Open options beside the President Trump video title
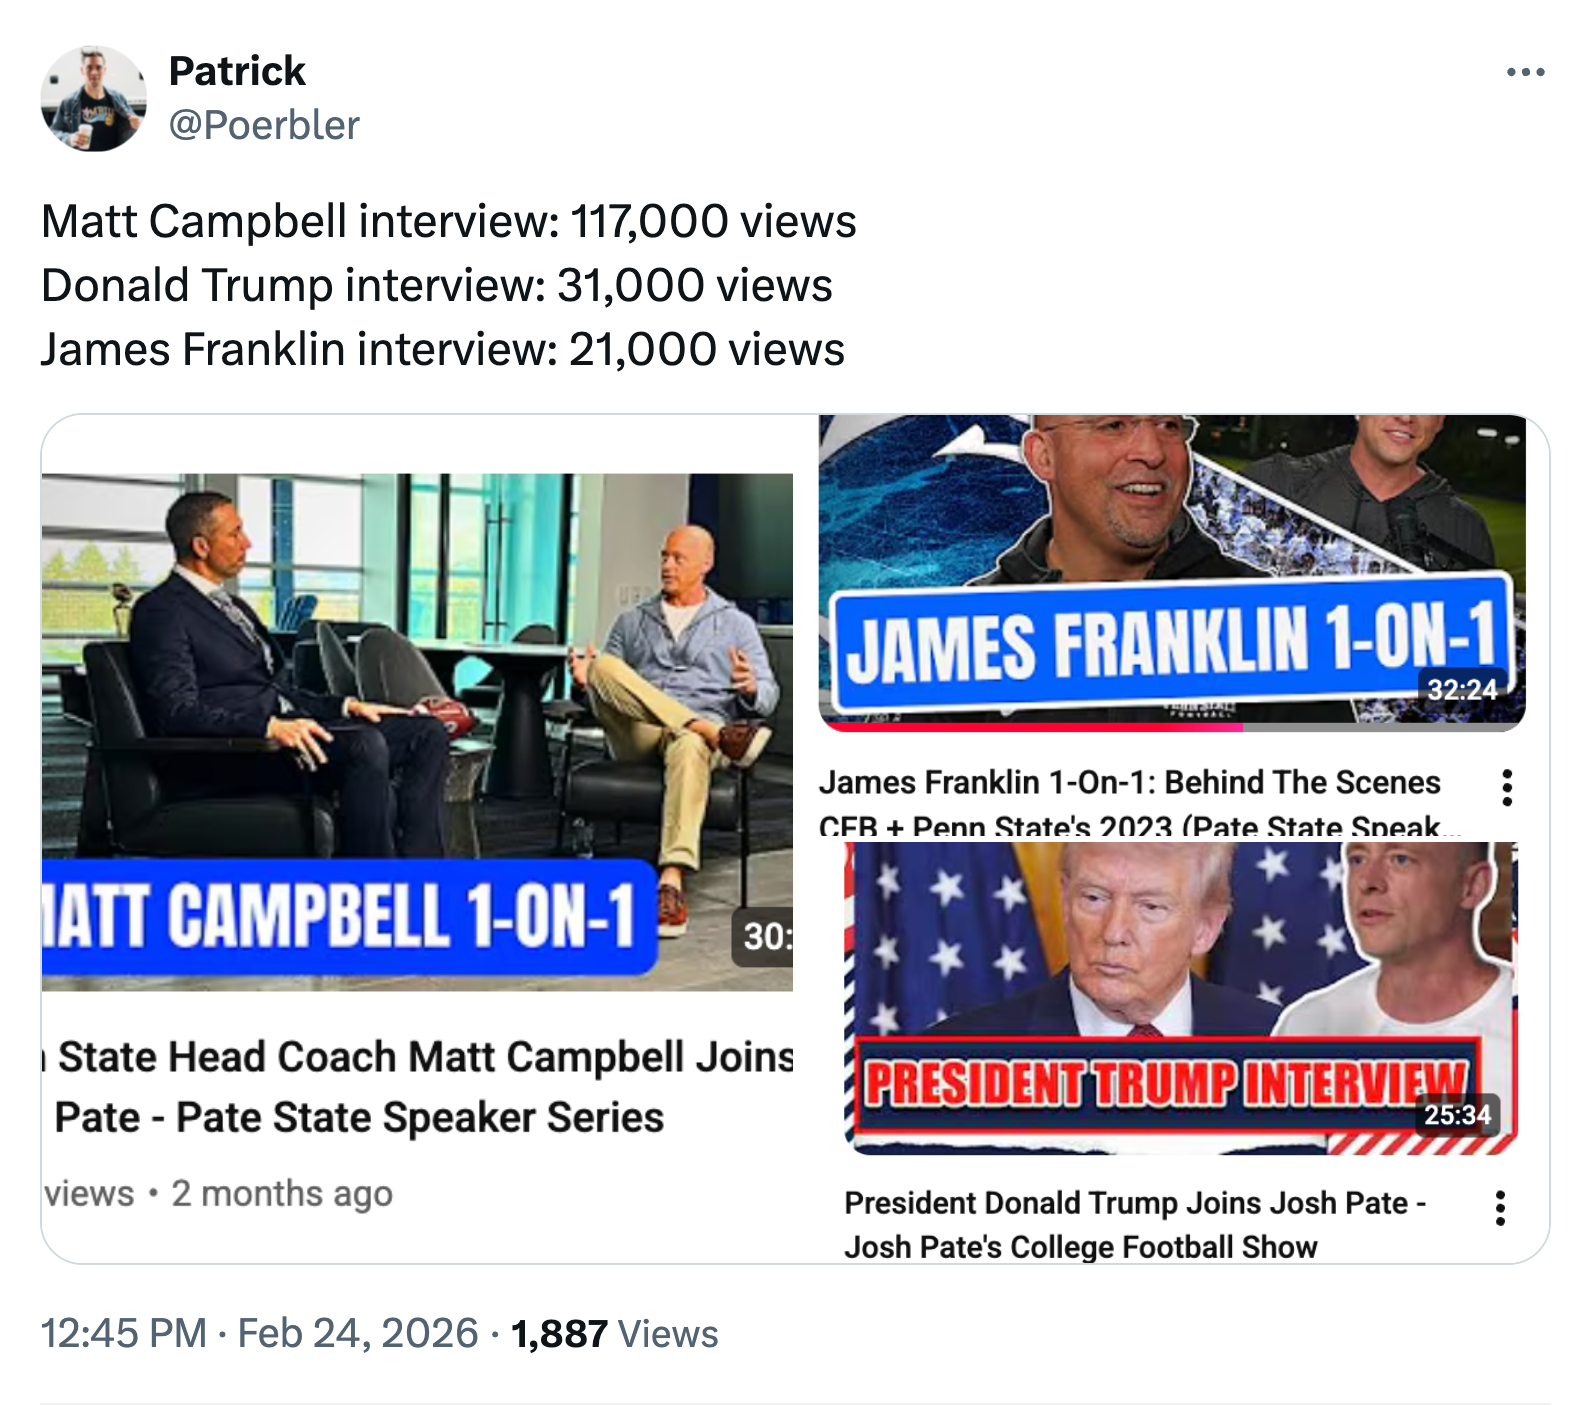Viewport: 1592px width, 1406px height. pyautogui.click(x=1499, y=1208)
